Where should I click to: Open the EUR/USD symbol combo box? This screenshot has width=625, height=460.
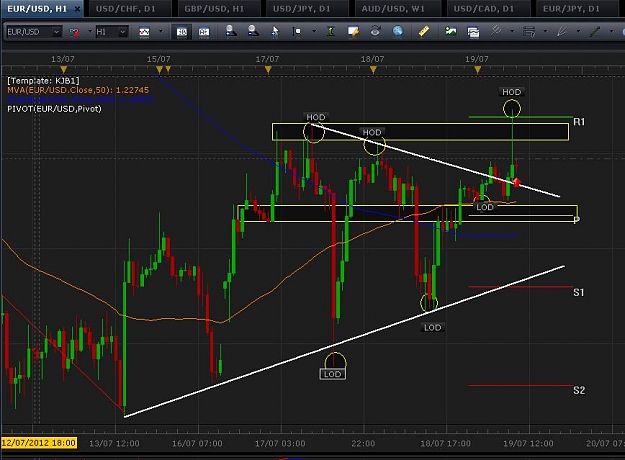[x=34, y=32]
